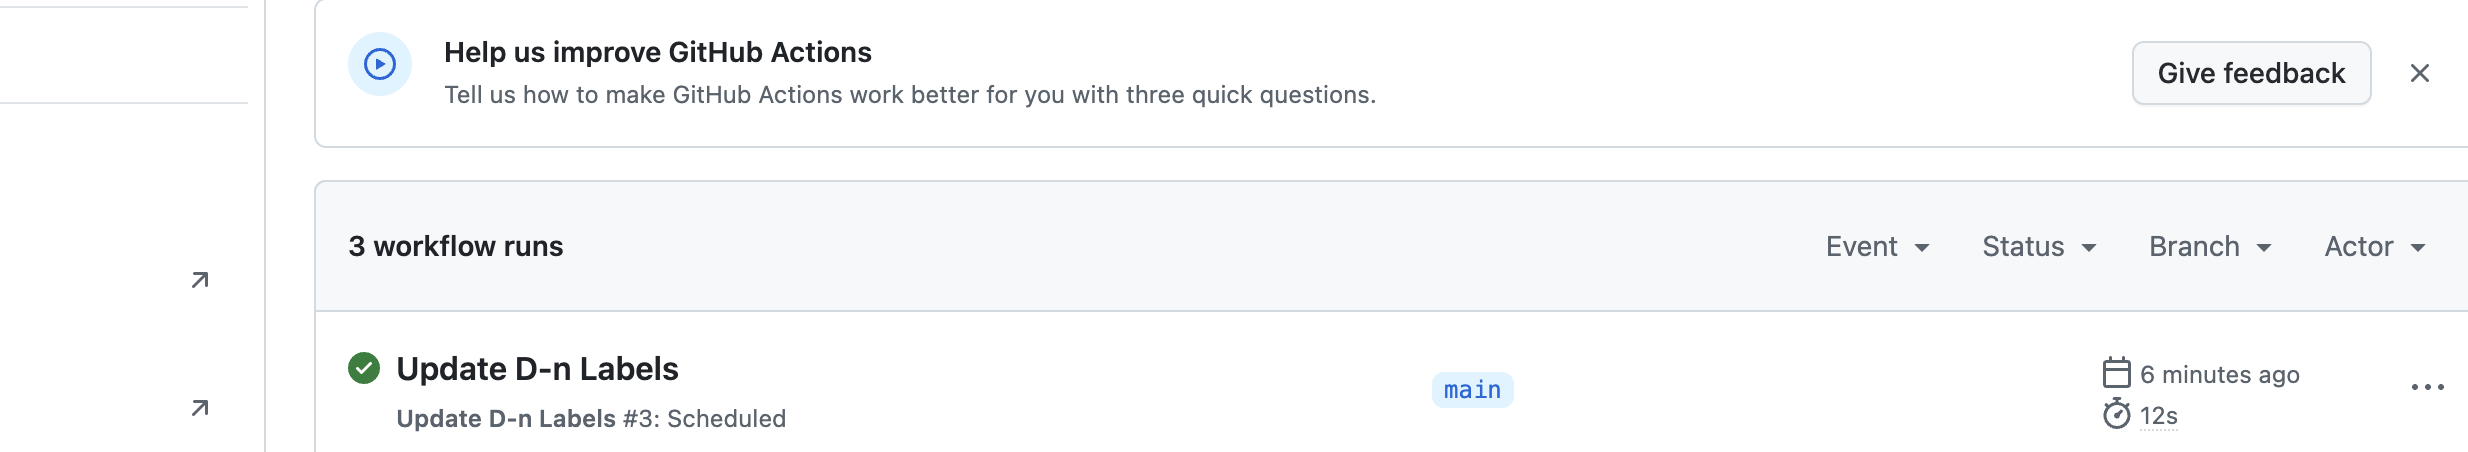Open the Status filter dropdown
The height and width of the screenshot is (452, 2468).
point(2039,247)
